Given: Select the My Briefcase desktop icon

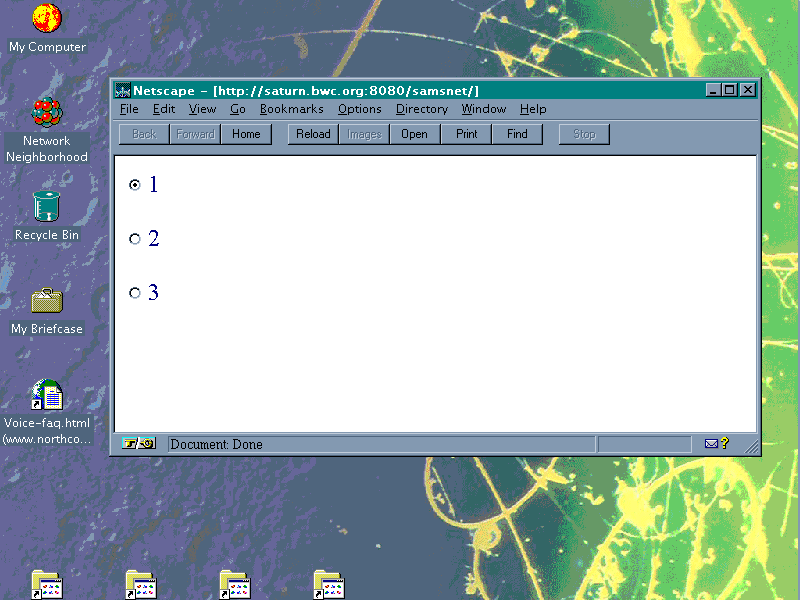Looking at the screenshot, I should (x=46, y=300).
